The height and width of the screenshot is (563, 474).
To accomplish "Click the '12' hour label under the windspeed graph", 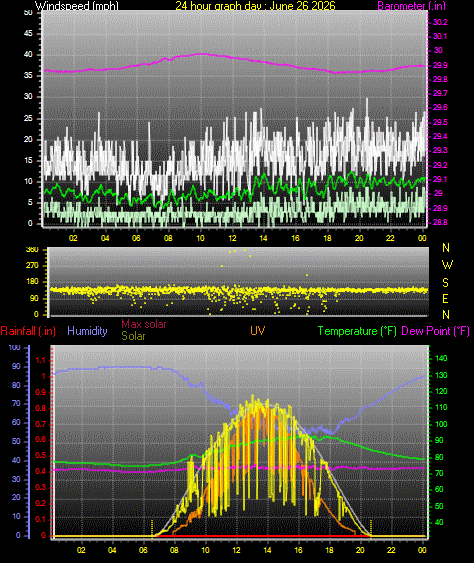I will (232, 238).
